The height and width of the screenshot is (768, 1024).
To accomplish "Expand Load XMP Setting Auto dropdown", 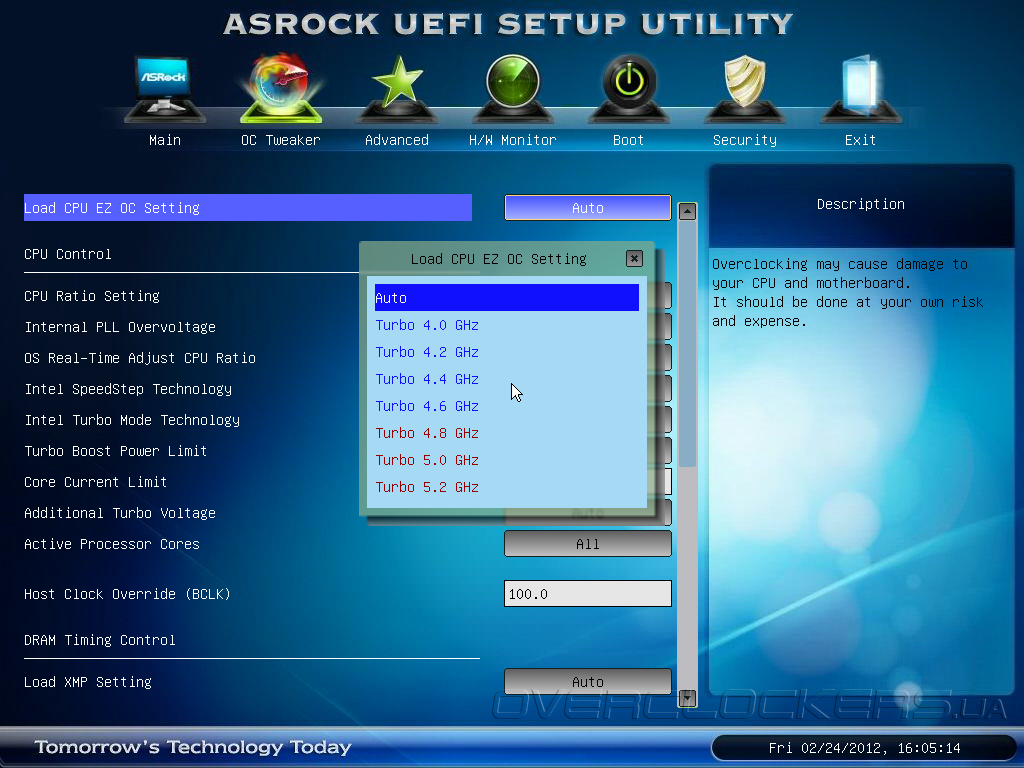I will point(588,682).
